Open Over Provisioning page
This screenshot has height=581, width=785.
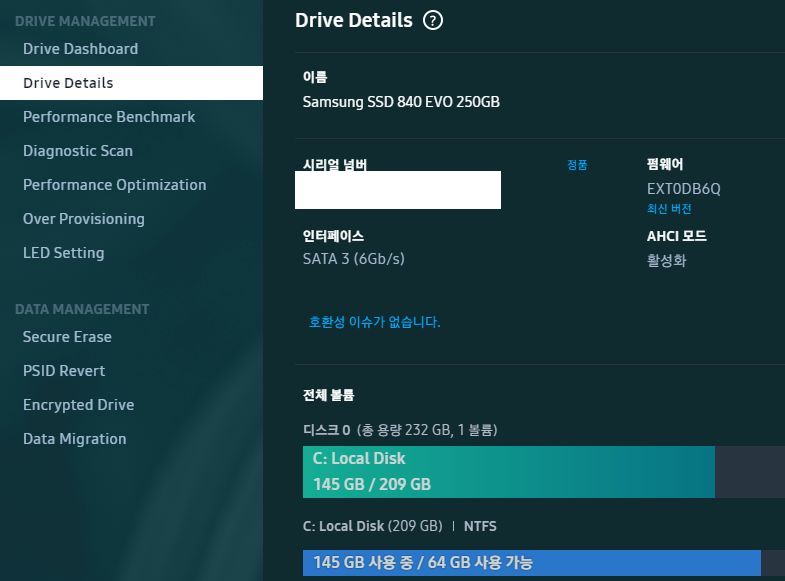[x=84, y=219]
